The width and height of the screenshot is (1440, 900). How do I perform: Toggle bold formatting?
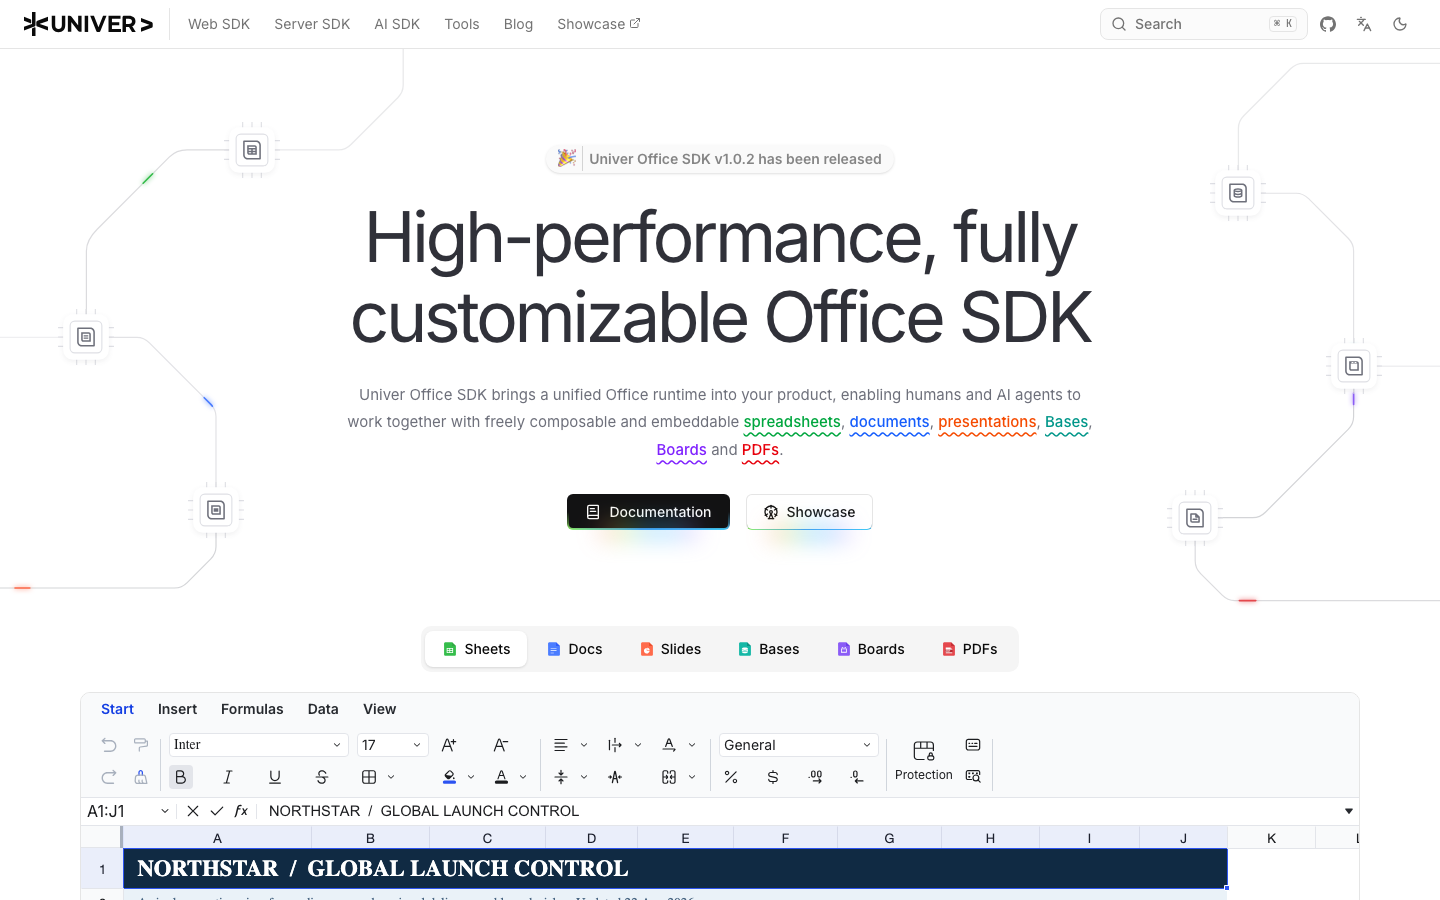pos(181,777)
